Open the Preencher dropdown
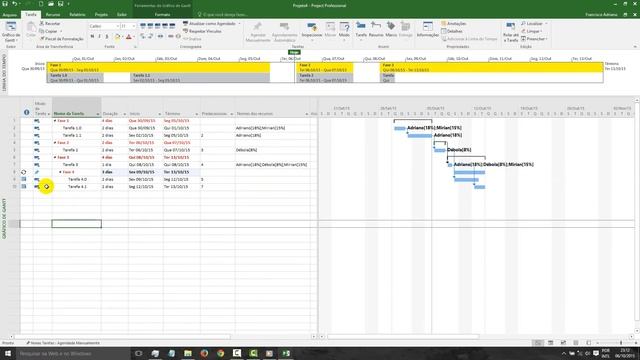The width and height of the screenshot is (640, 360). pyautogui.click(x=534, y=39)
